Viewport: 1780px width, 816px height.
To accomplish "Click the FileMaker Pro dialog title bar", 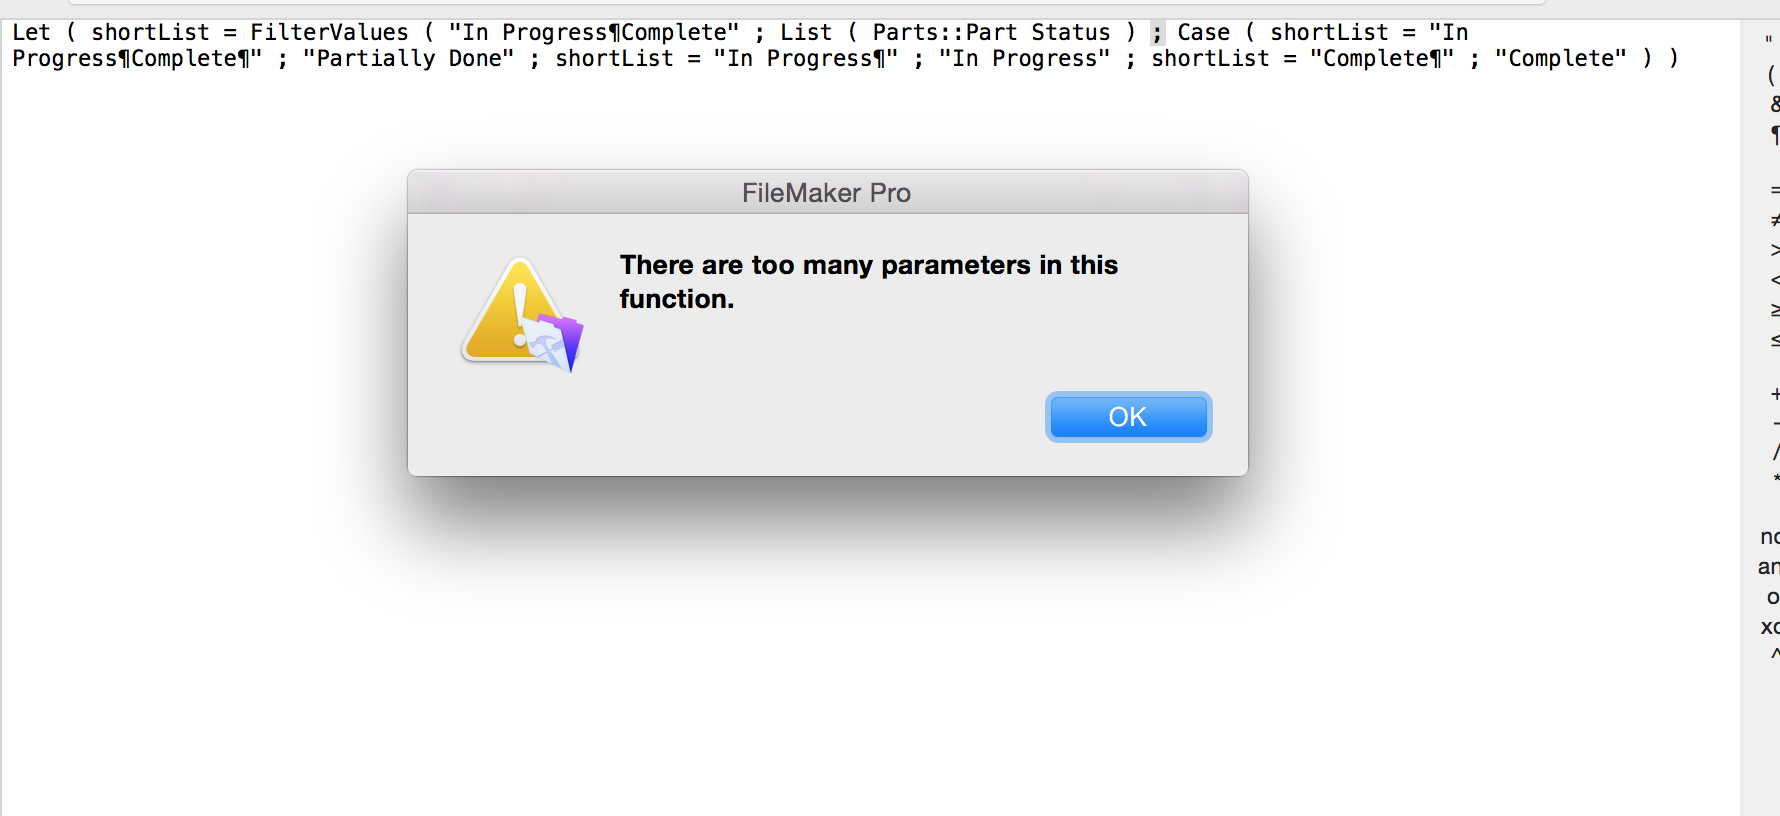I will [827, 192].
